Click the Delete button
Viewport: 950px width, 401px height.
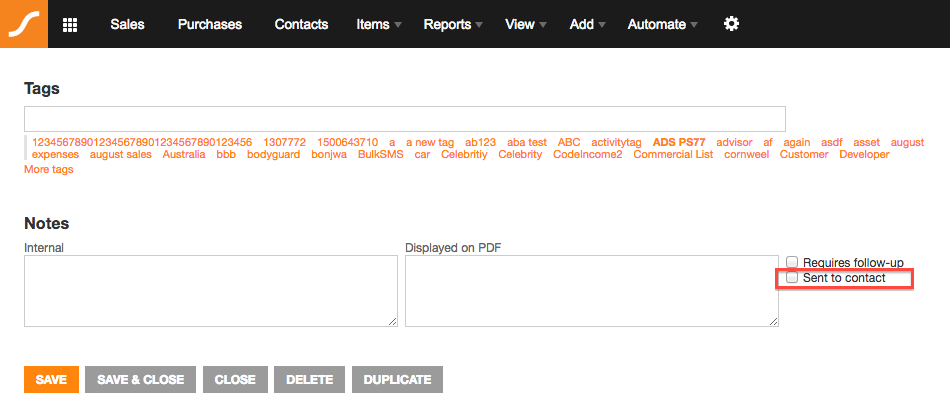(x=310, y=380)
